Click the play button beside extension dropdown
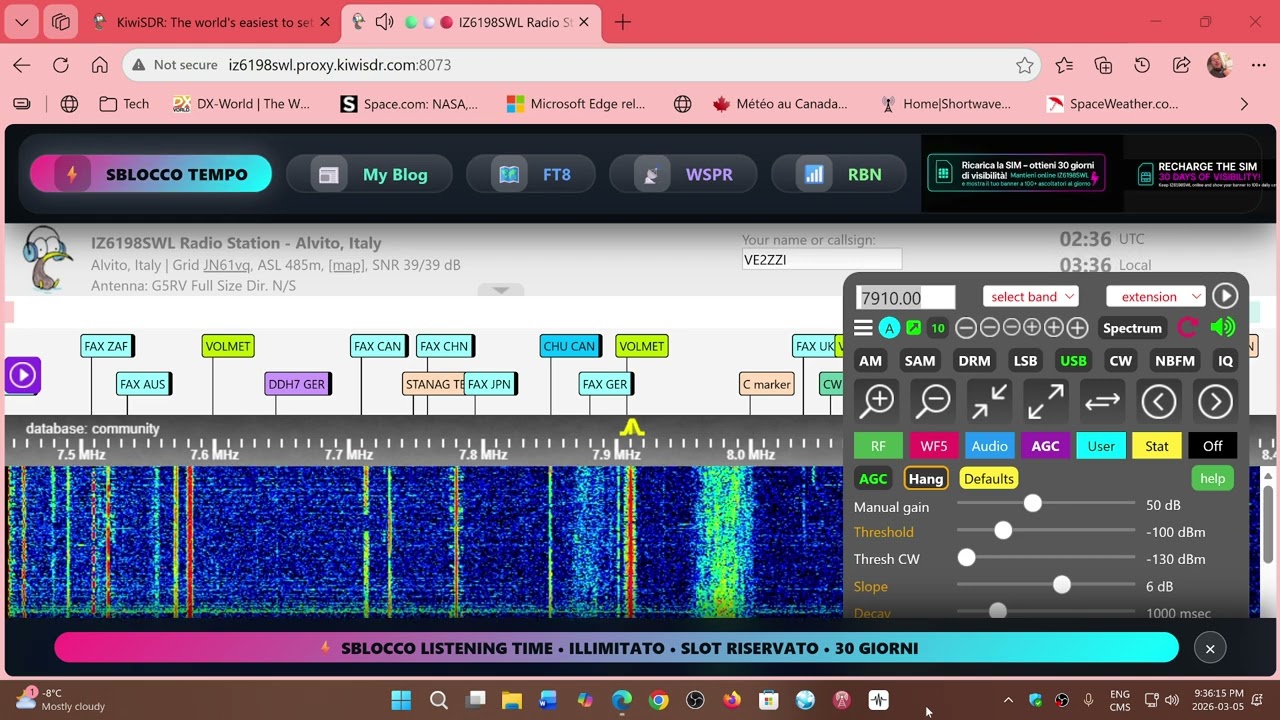The width and height of the screenshot is (1280, 720). pos(1225,296)
